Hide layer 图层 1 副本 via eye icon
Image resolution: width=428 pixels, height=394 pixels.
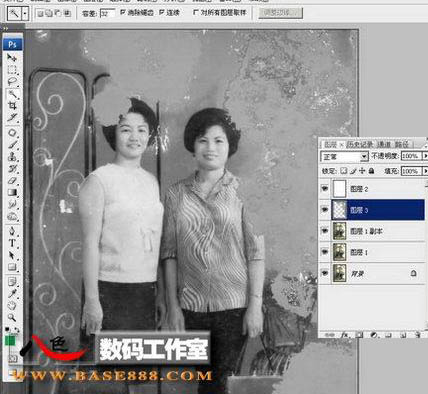324,231
